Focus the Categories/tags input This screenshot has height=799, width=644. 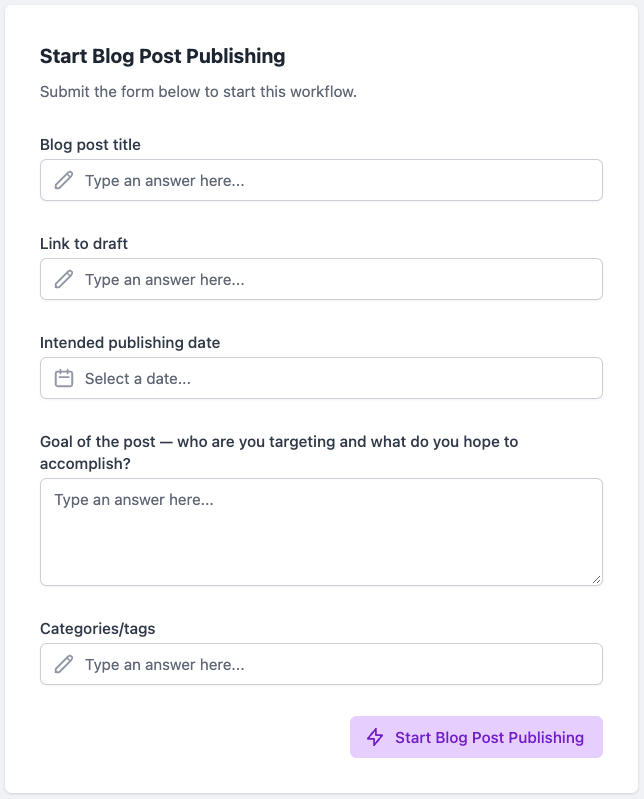pos(321,664)
